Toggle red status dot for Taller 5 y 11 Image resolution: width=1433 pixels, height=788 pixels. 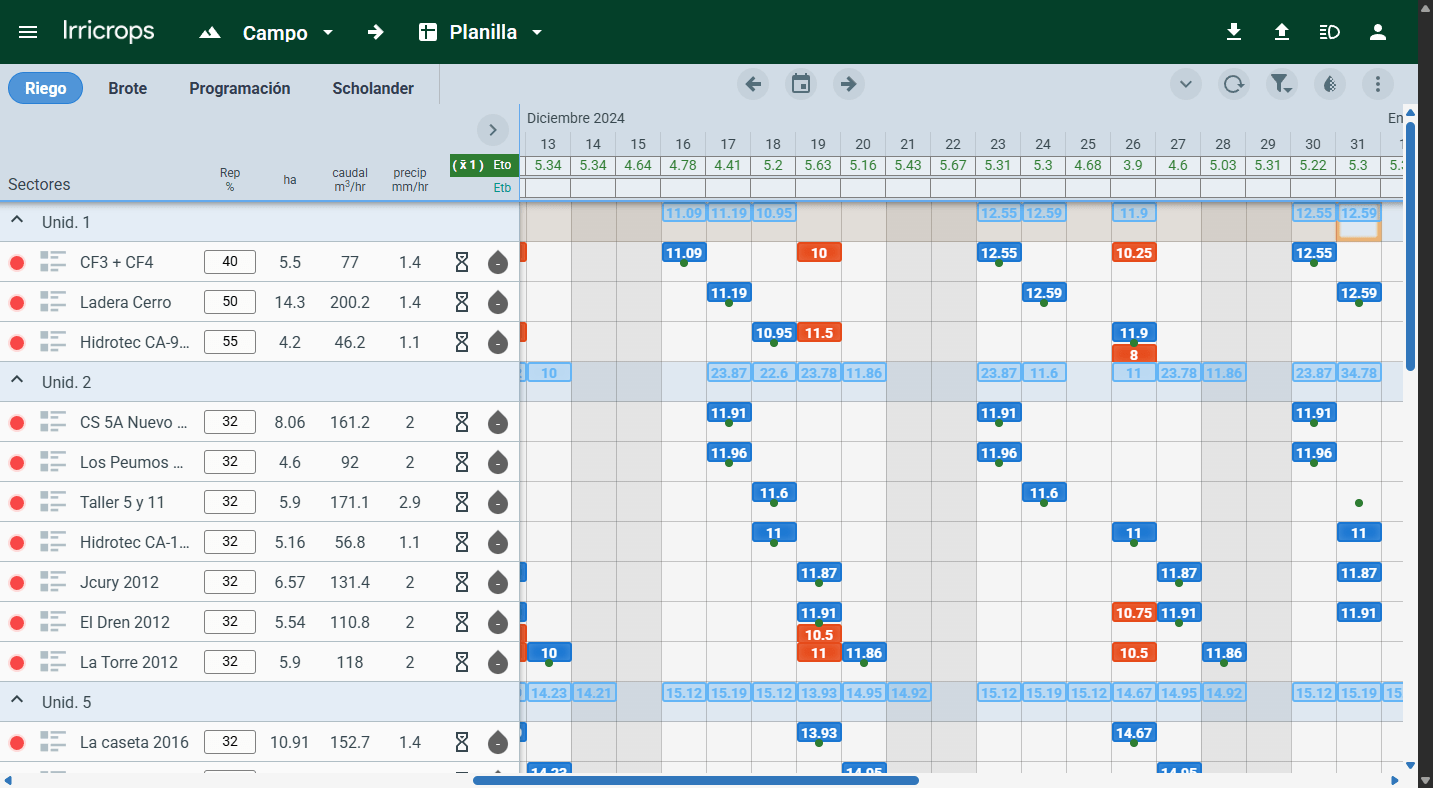[17, 503]
